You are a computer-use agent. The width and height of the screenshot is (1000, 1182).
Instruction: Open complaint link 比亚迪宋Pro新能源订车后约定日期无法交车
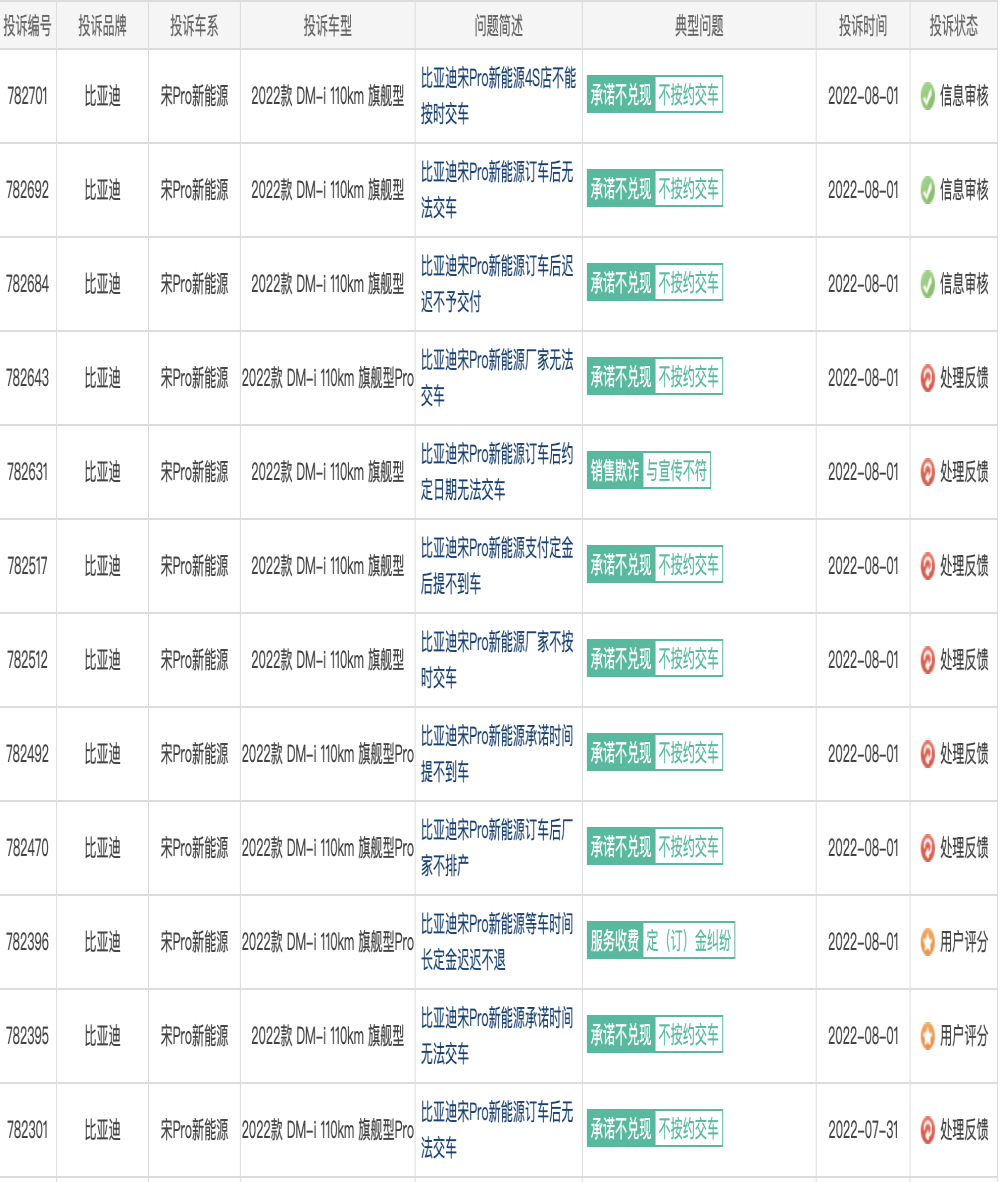pos(497,472)
